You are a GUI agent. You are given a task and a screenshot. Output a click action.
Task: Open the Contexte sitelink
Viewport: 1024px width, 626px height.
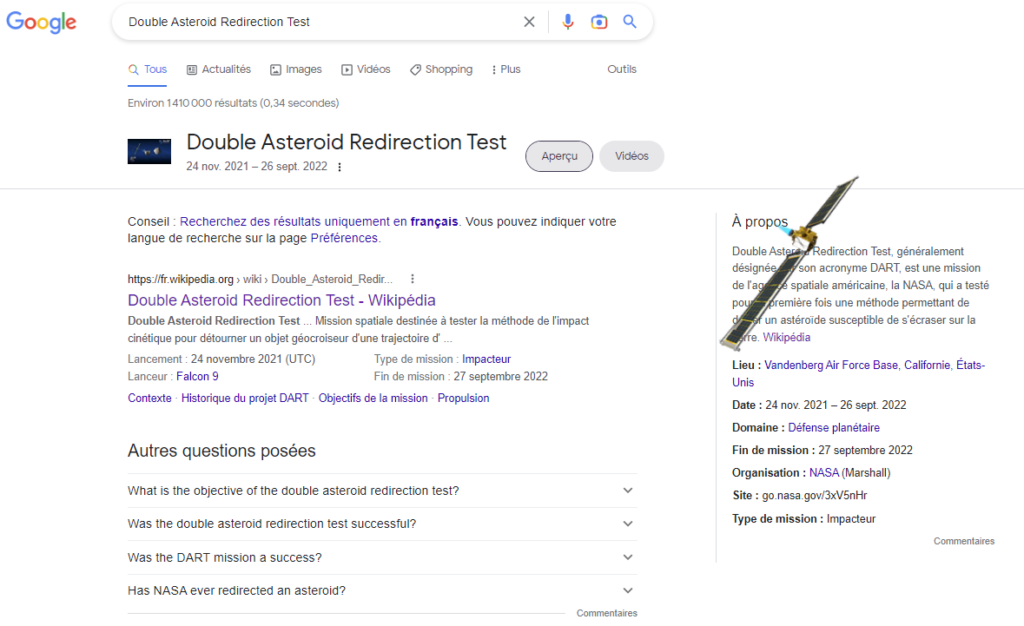click(x=150, y=398)
